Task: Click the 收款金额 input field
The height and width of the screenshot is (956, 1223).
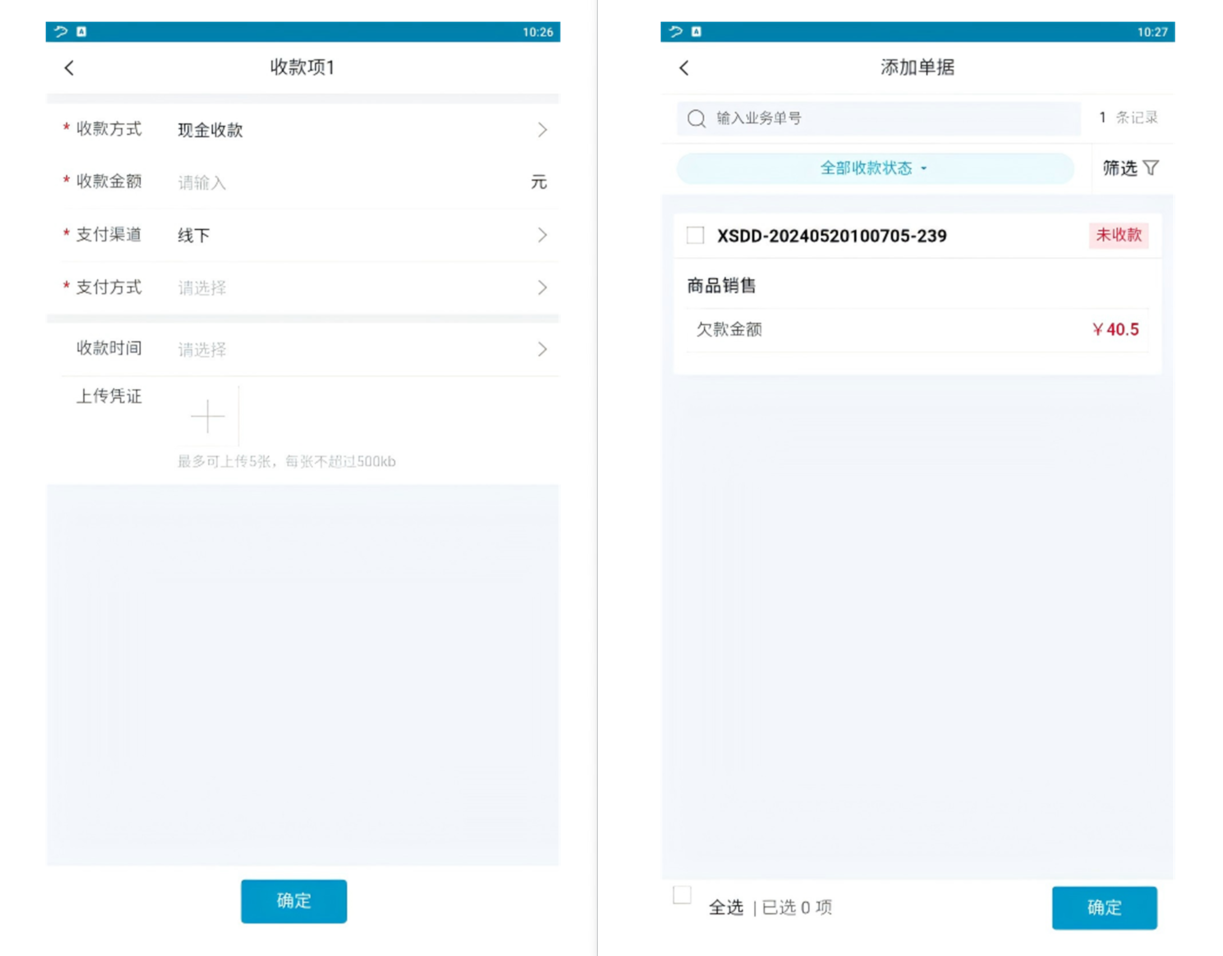Action: tap(350, 183)
